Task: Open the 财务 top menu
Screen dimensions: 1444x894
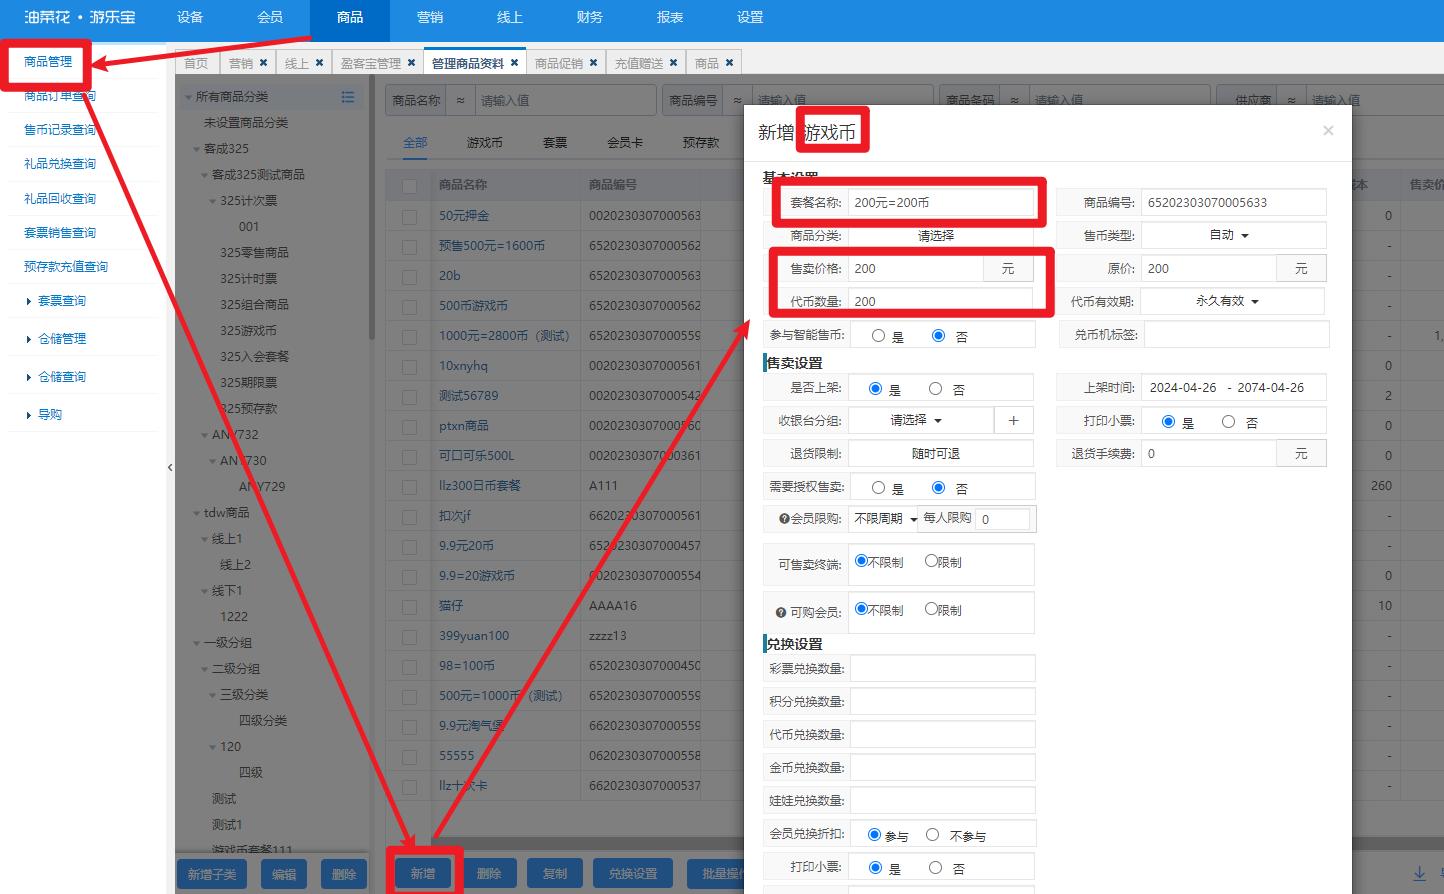Action: pyautogui.click(x=590, y=17)
